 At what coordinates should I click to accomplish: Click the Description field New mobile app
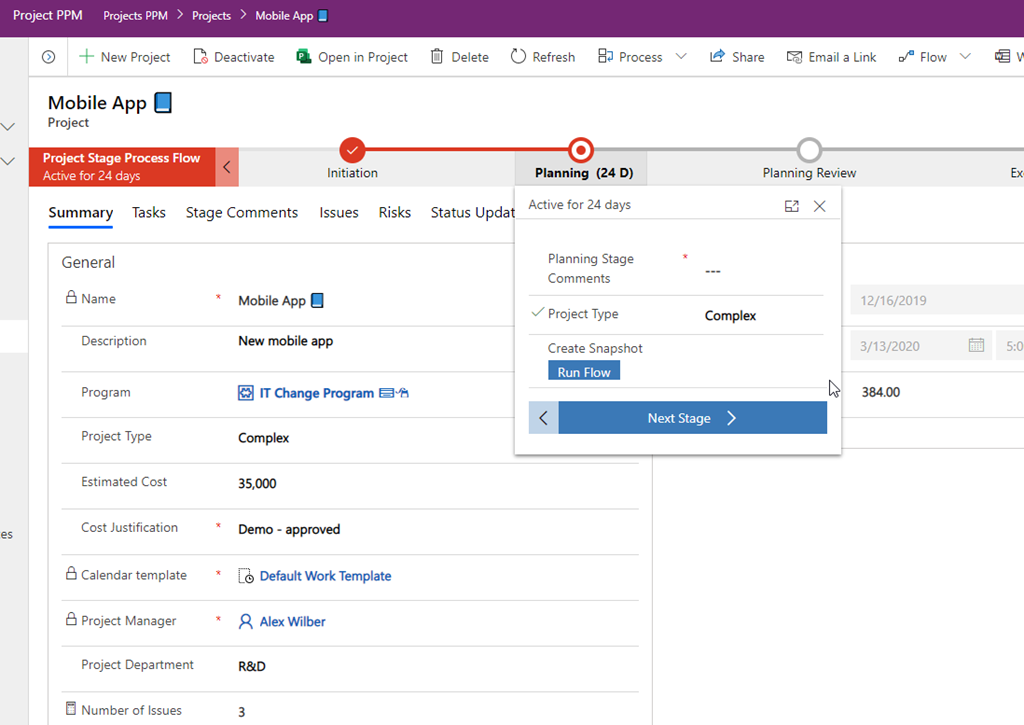click(x=285, y=341)
